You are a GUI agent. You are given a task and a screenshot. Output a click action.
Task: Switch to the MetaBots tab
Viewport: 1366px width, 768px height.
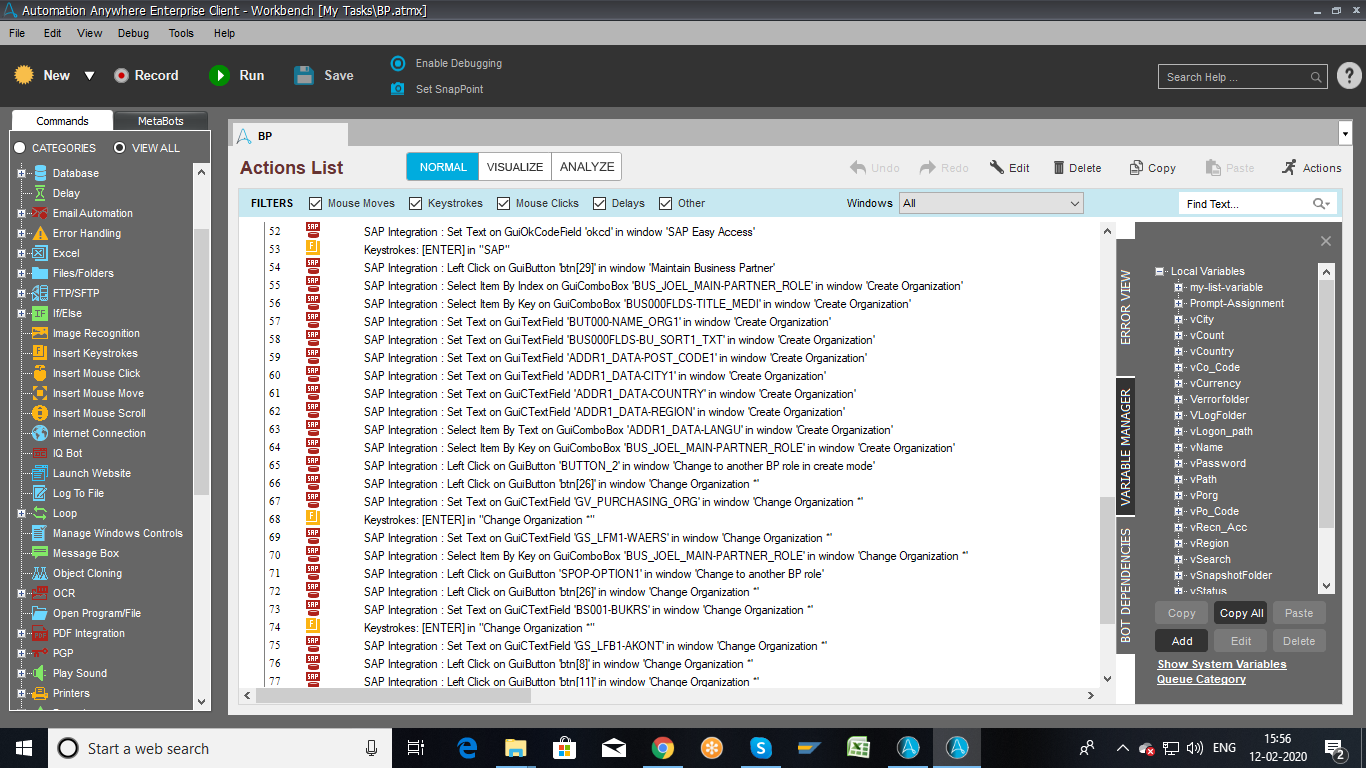(161, 121)
